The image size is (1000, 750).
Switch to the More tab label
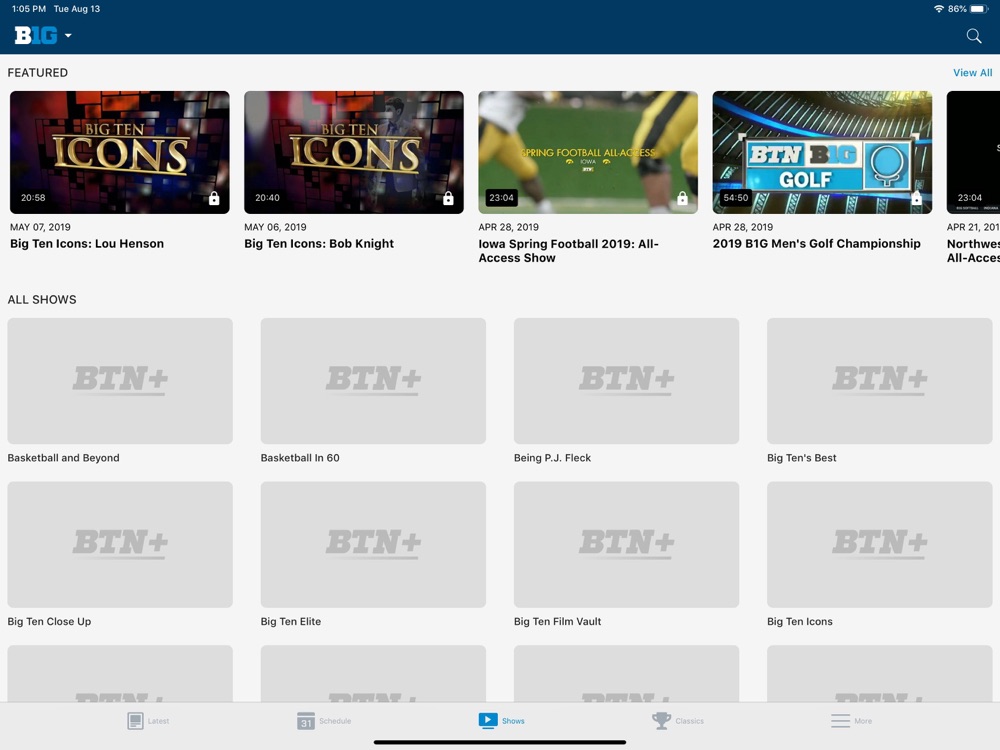863,721
